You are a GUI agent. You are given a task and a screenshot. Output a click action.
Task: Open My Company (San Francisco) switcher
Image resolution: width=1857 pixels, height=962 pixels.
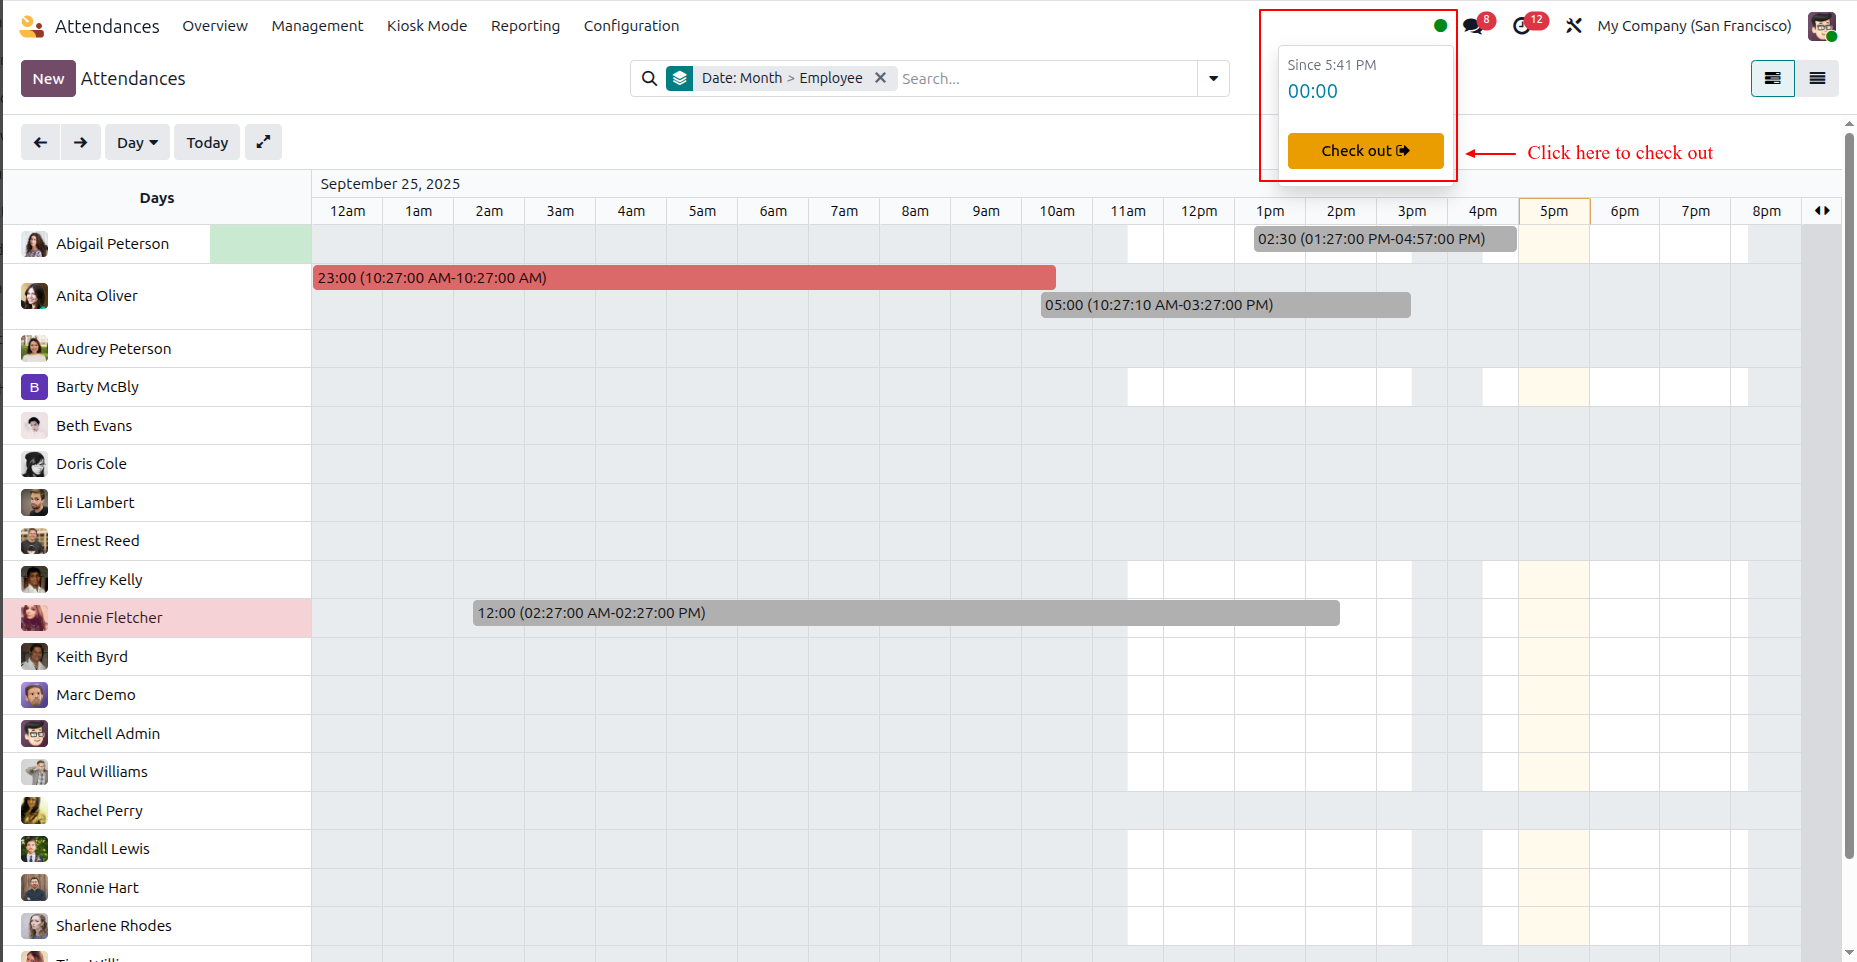(1694, 26)
